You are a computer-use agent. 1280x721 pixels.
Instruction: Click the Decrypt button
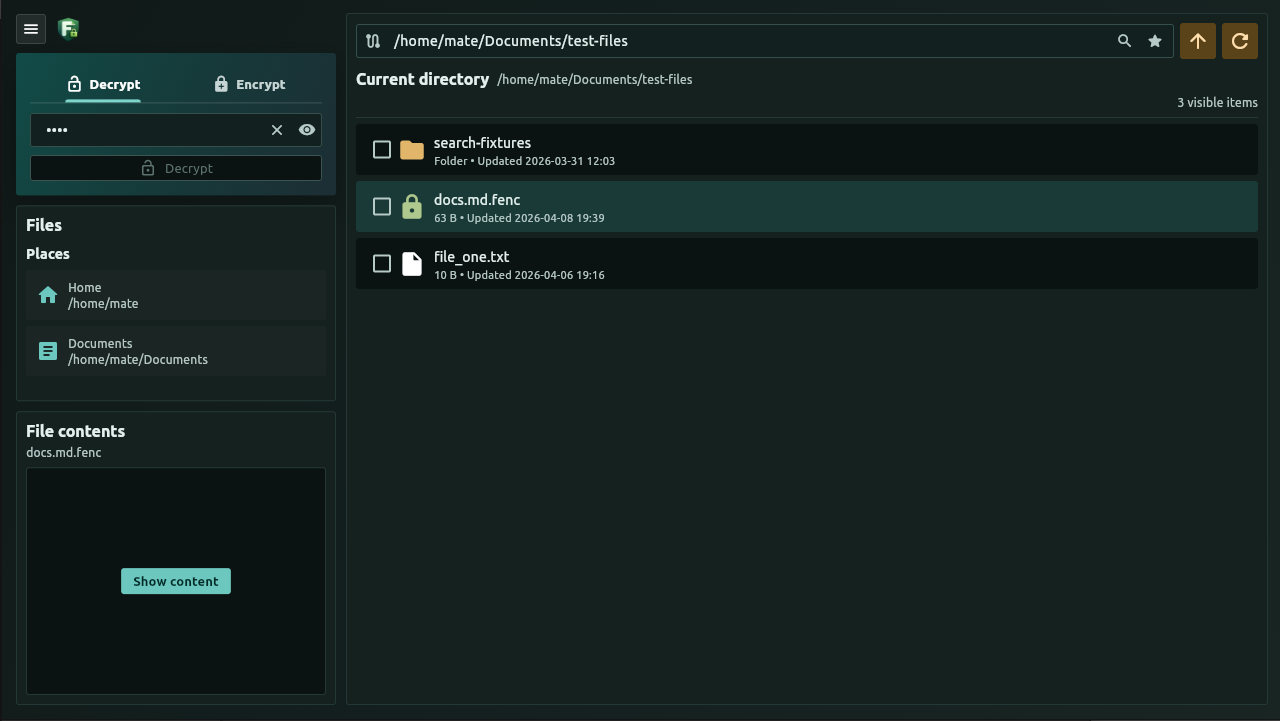tap(176, 168)
